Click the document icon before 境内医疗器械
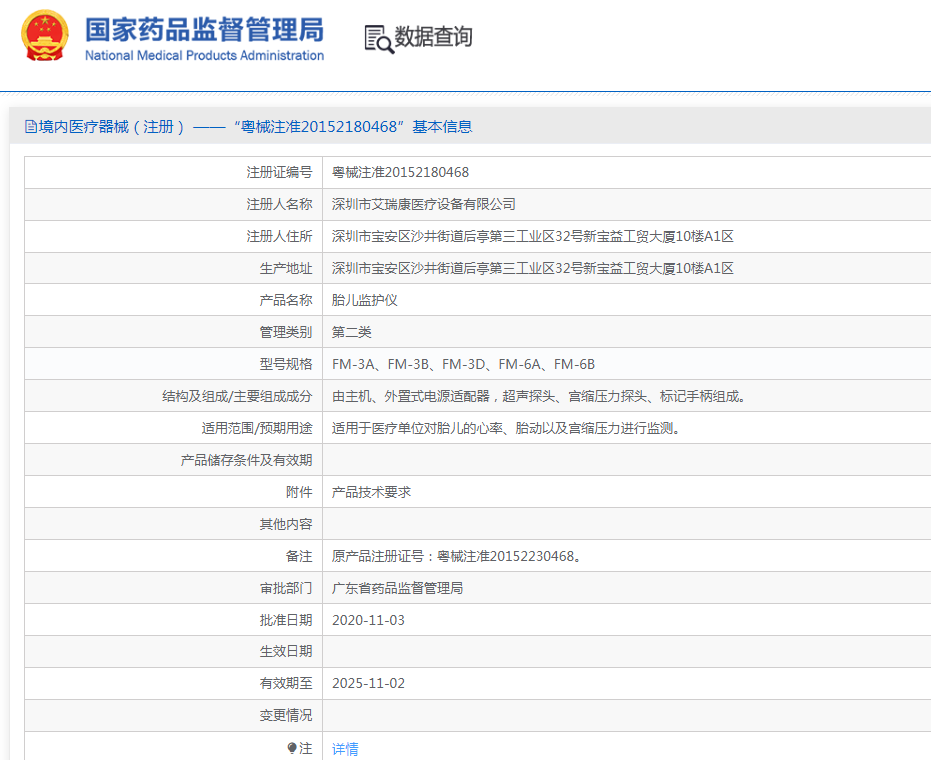This screenshot has height=760, width=931. pos(30,126)
